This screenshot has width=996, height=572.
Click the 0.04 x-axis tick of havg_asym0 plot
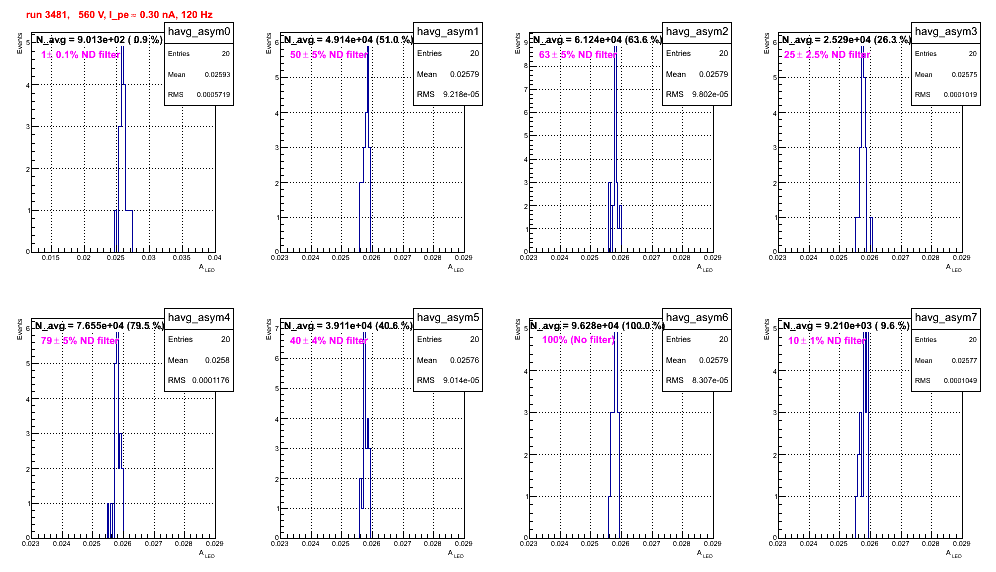click(x=215, y=257)
